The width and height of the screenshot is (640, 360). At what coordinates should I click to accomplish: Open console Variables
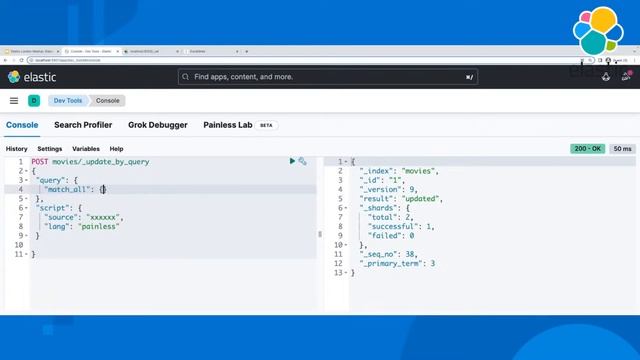pyautogui.click(x=86, y=149)
